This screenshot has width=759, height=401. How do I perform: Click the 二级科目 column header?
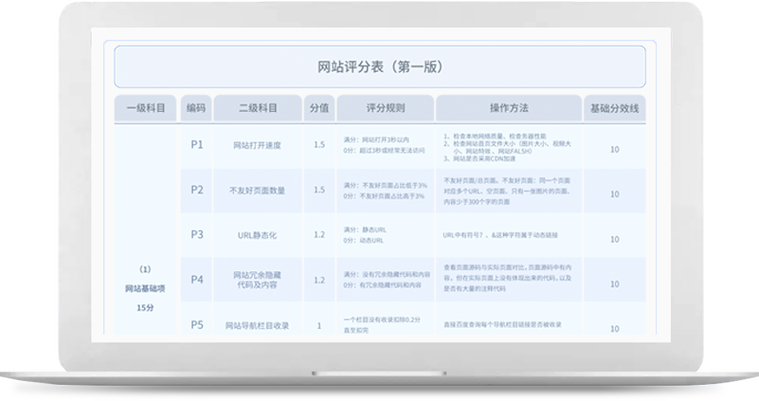pos(258,108)
